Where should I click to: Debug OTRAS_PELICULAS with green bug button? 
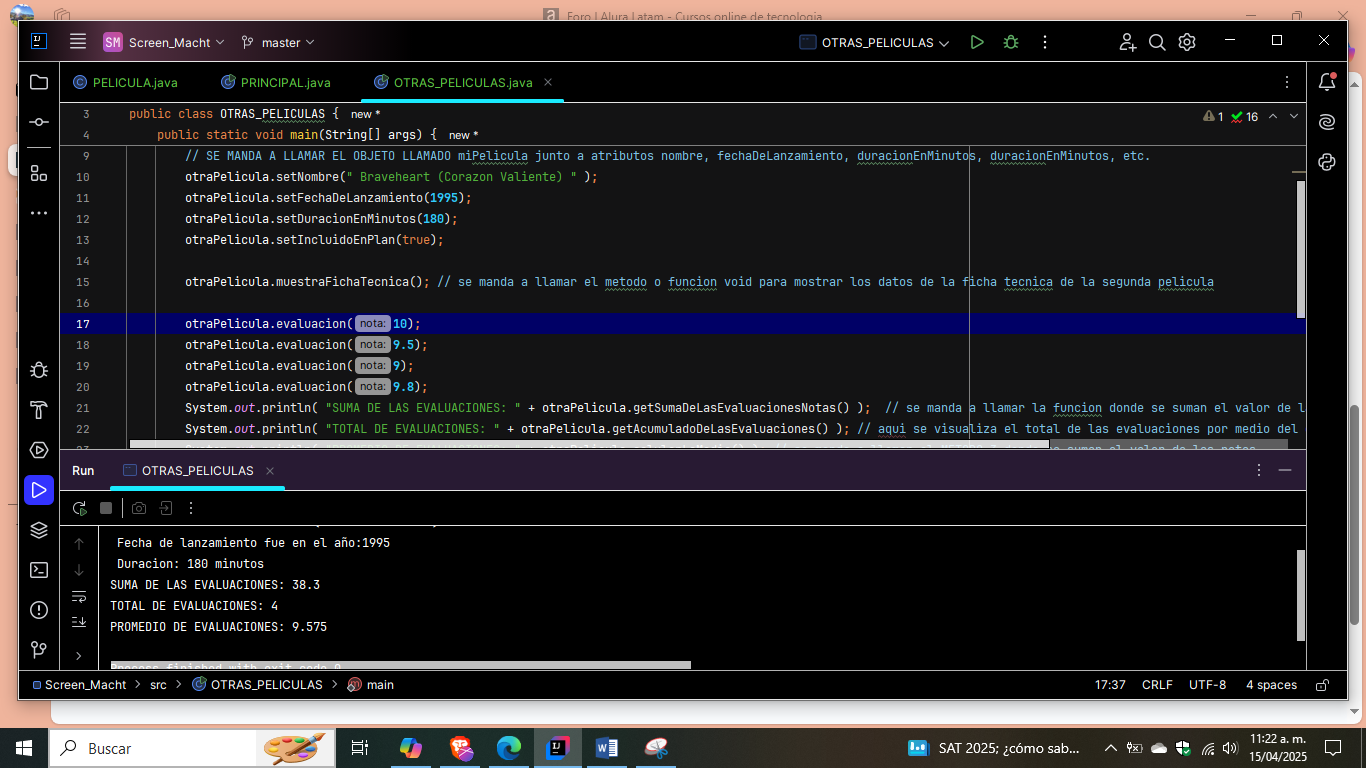pos(1011,42)
